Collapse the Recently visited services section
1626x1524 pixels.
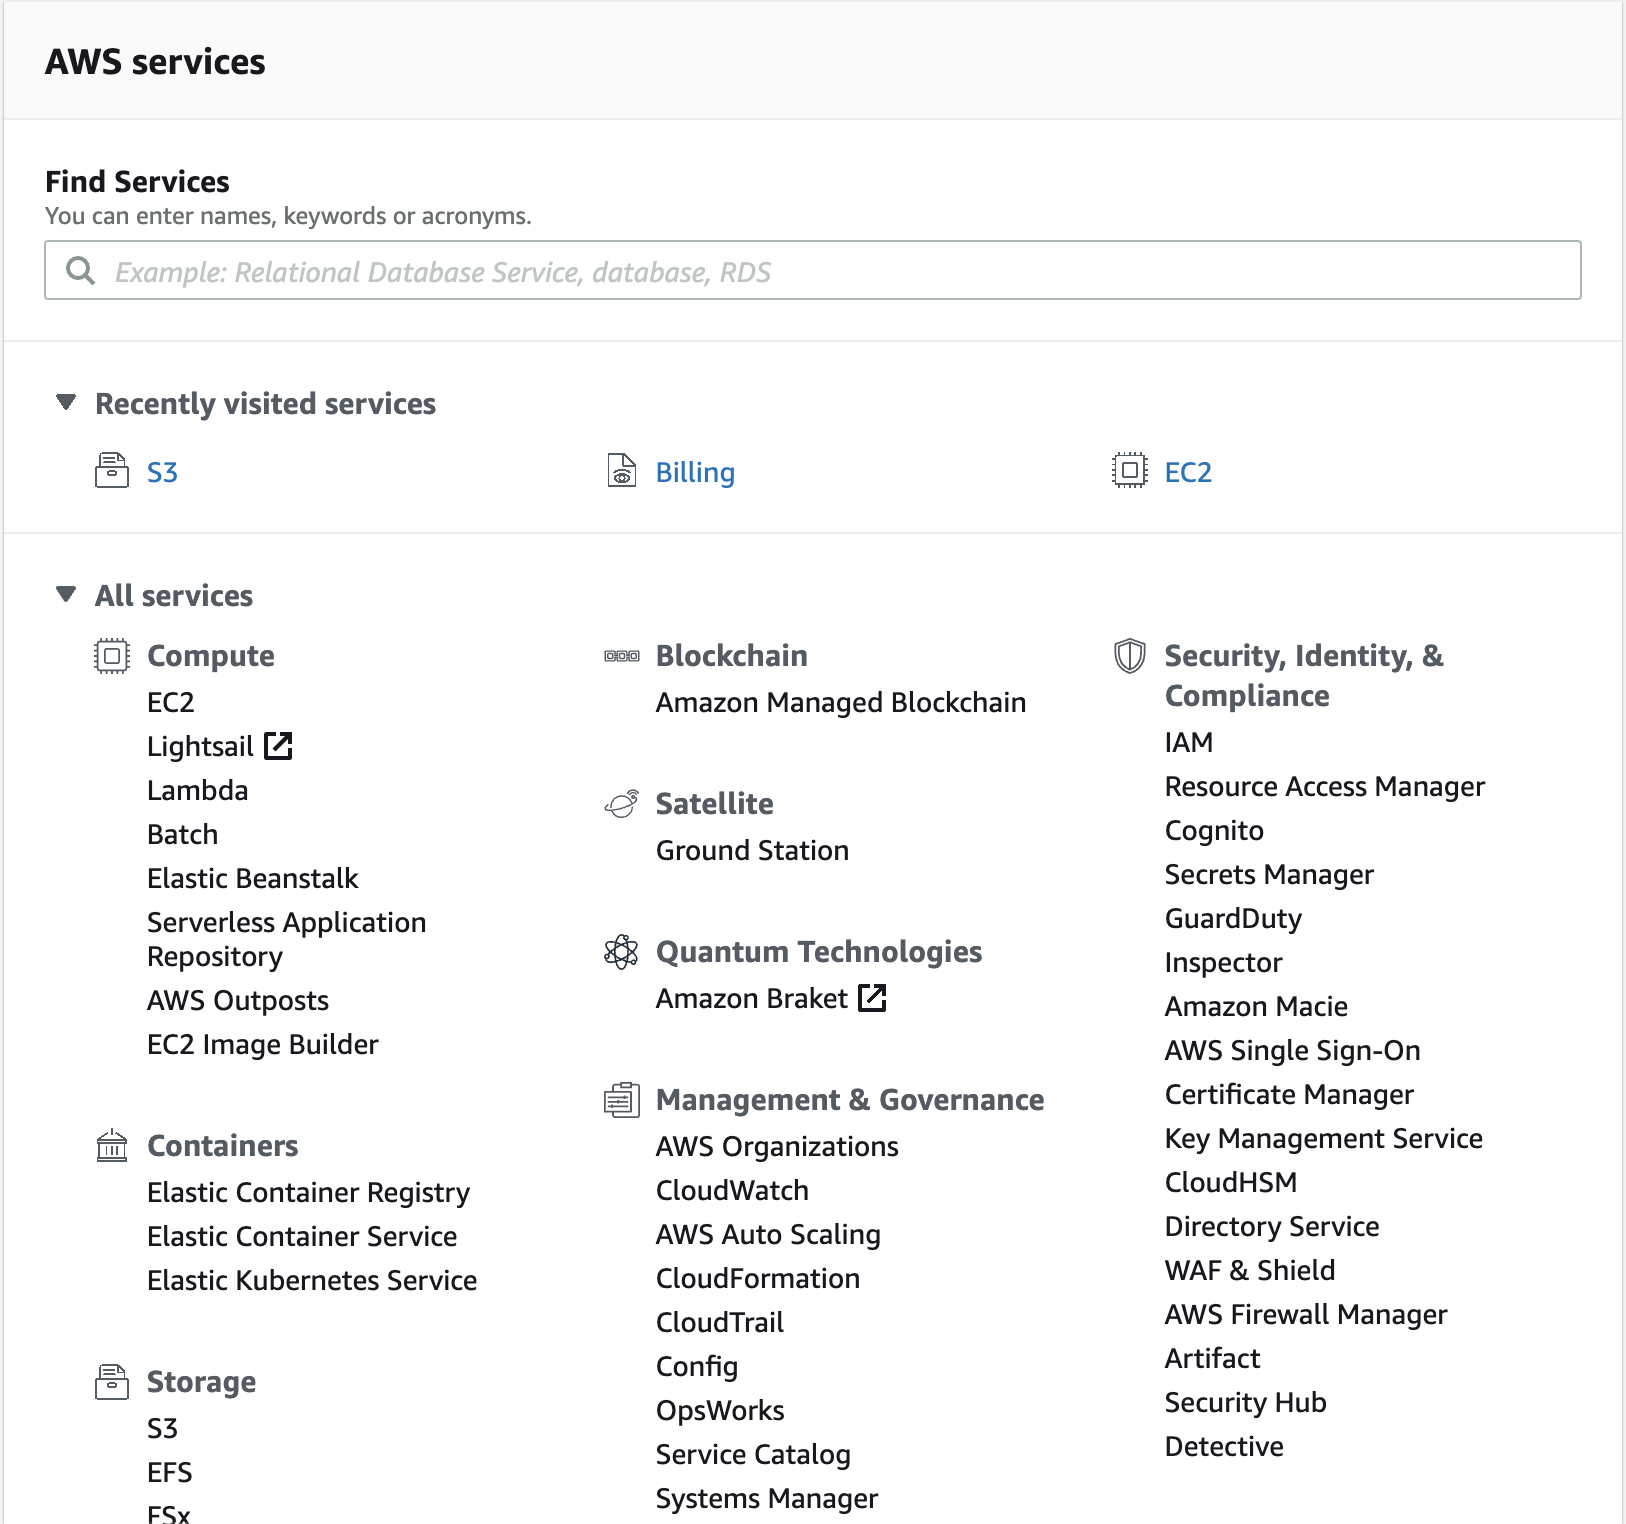pos(66,403)
